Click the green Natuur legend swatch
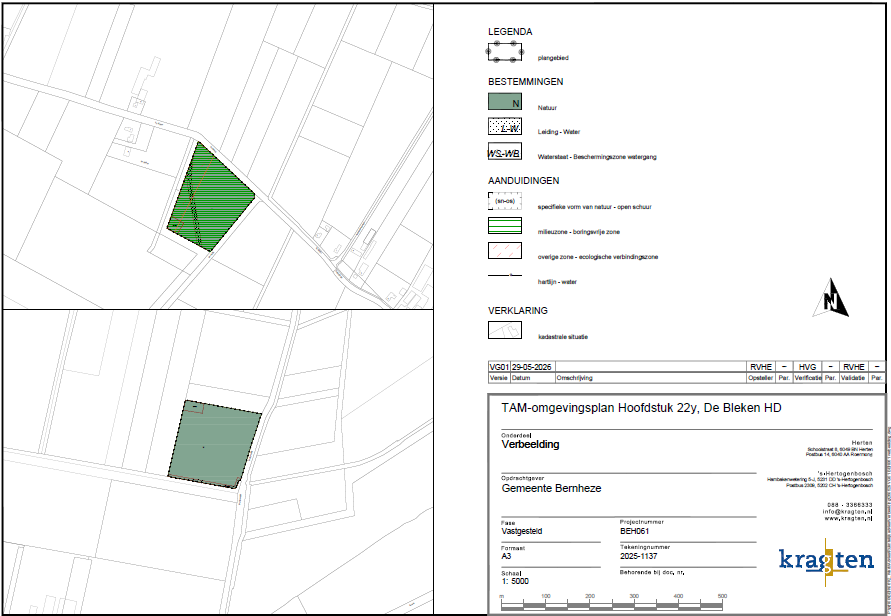This screenshot has height=616, width=891. (505, 102)
